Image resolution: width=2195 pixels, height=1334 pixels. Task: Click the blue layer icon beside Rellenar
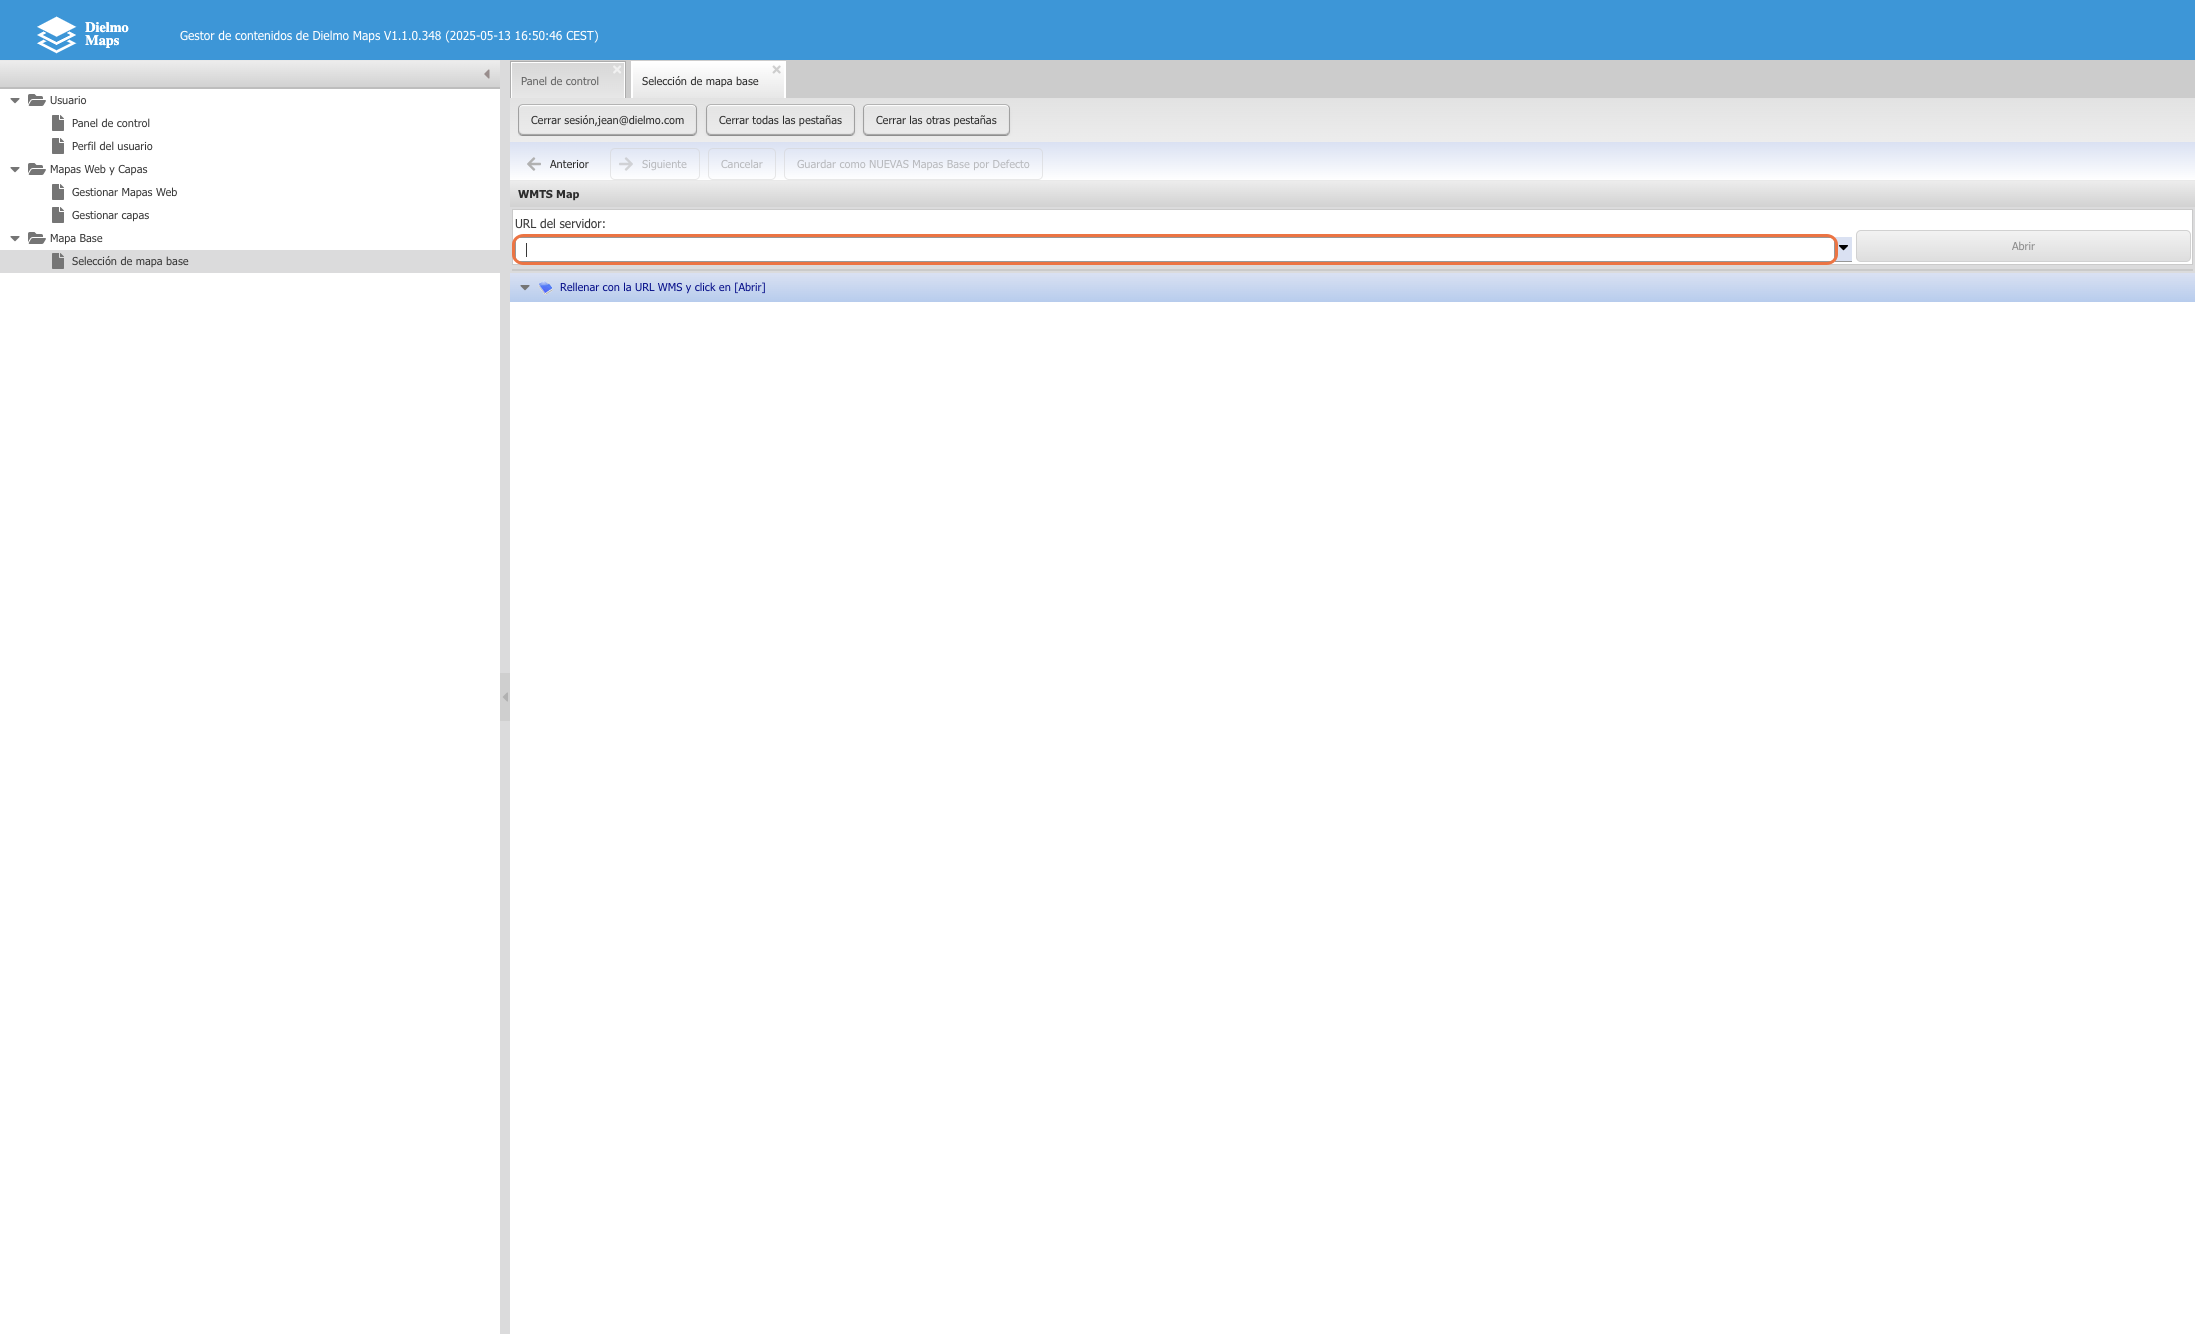(x=545, y=287)
